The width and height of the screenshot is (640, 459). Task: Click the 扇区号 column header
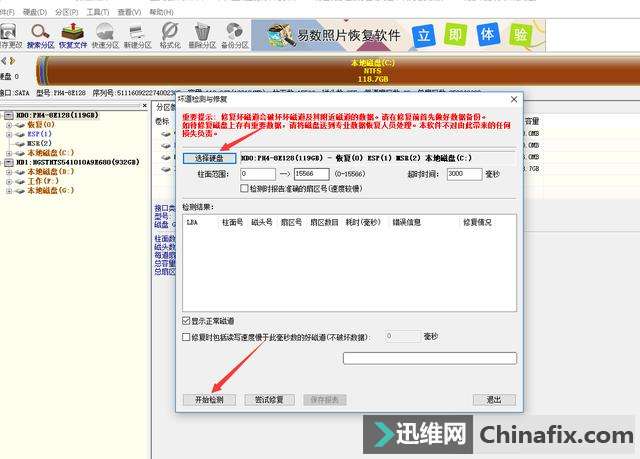(291, 223)
